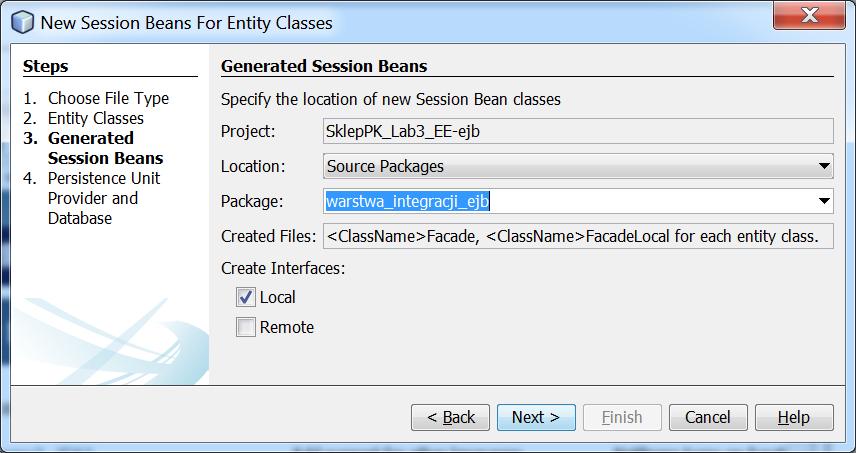Close the New Session Beans dialog

click(809, 16)
